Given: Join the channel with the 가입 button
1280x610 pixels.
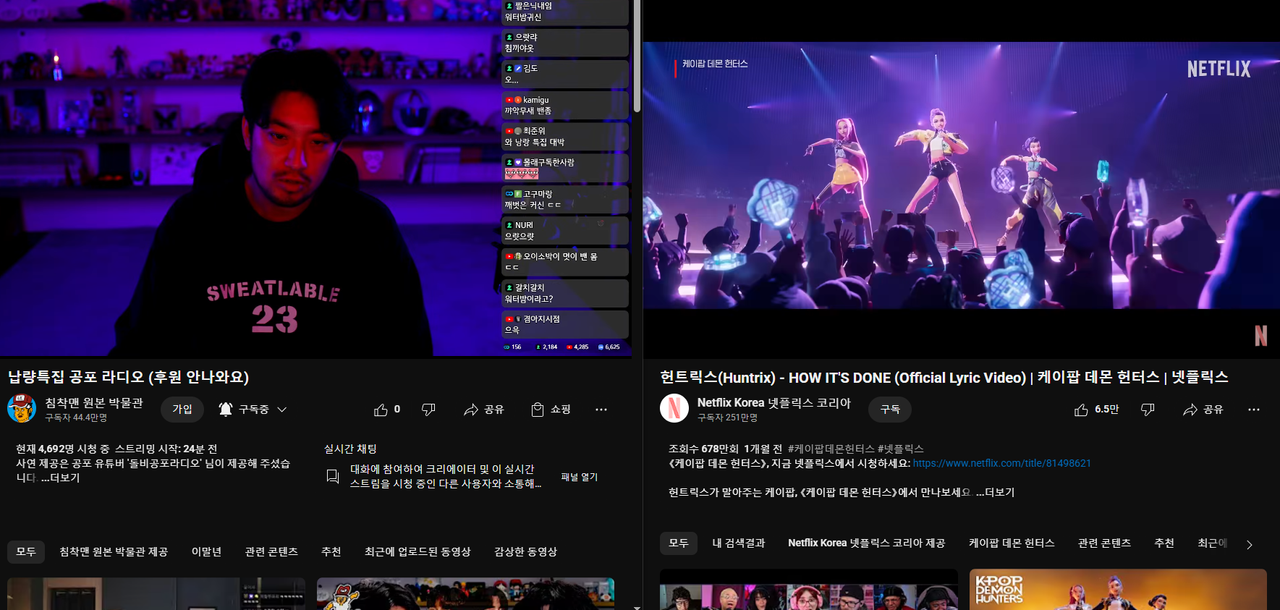Looking at the screenshot, I should tap(182, 409).
